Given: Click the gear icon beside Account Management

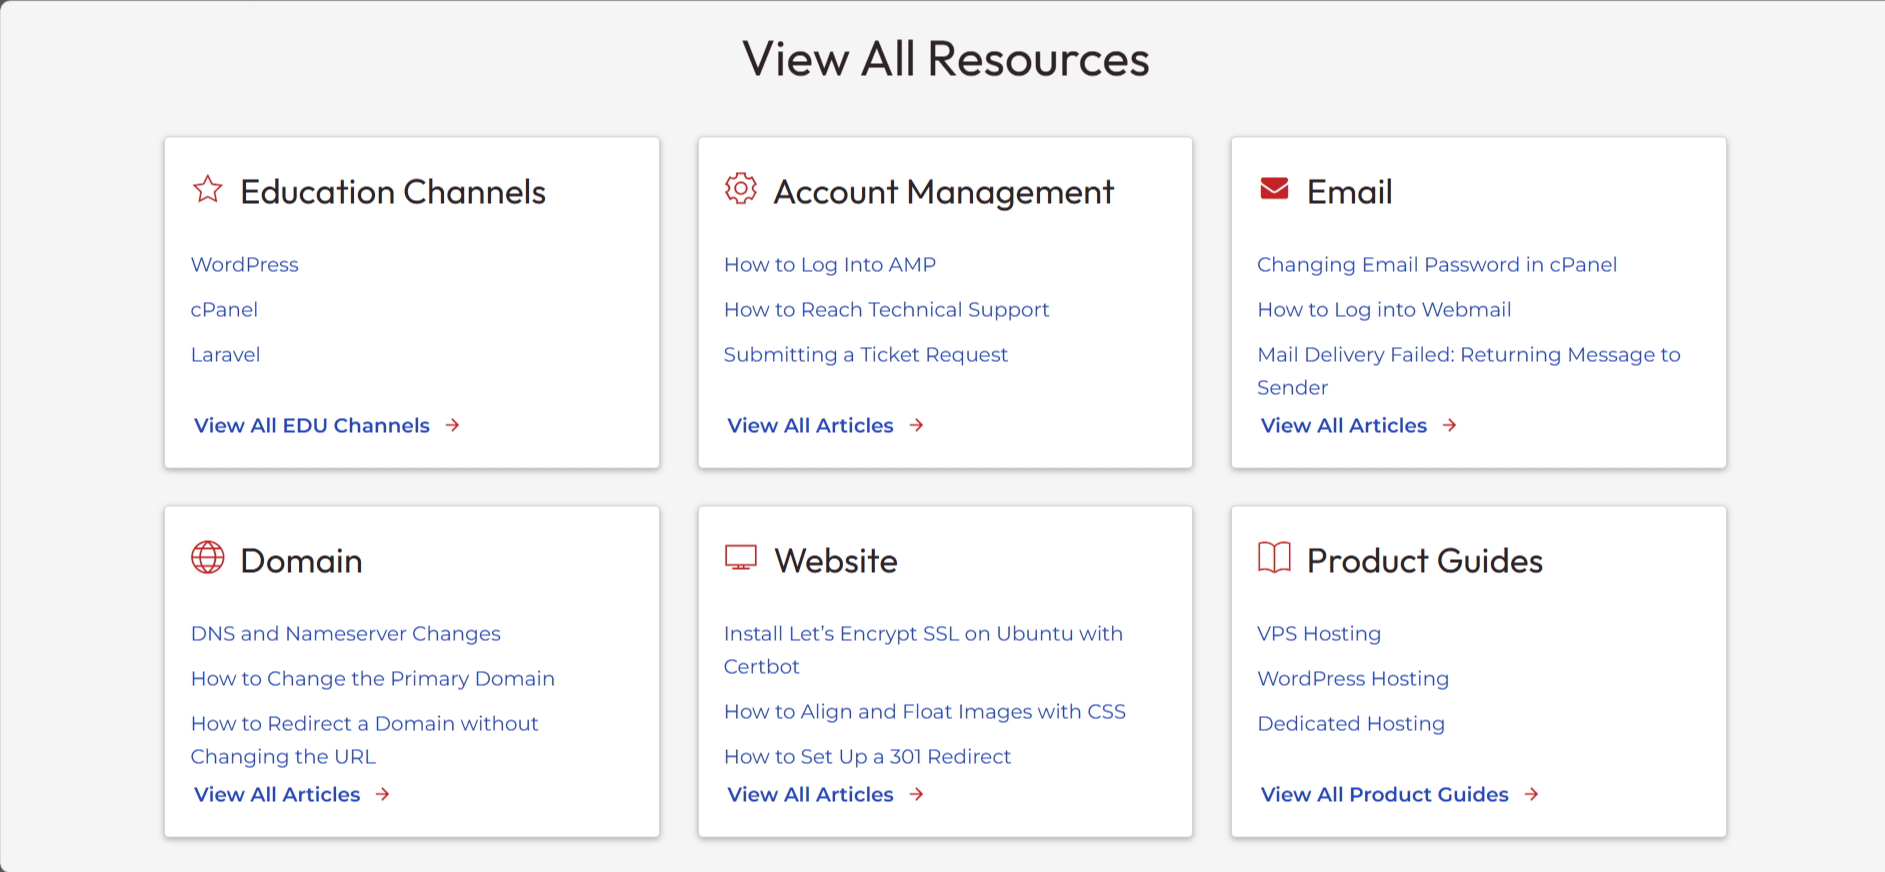Looking at the screenshot, I should point(741,188).
